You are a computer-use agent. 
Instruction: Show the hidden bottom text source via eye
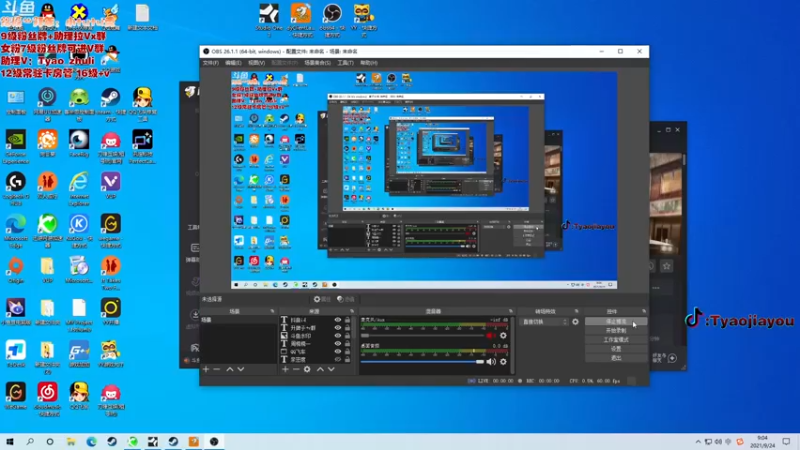click(337, 360)
